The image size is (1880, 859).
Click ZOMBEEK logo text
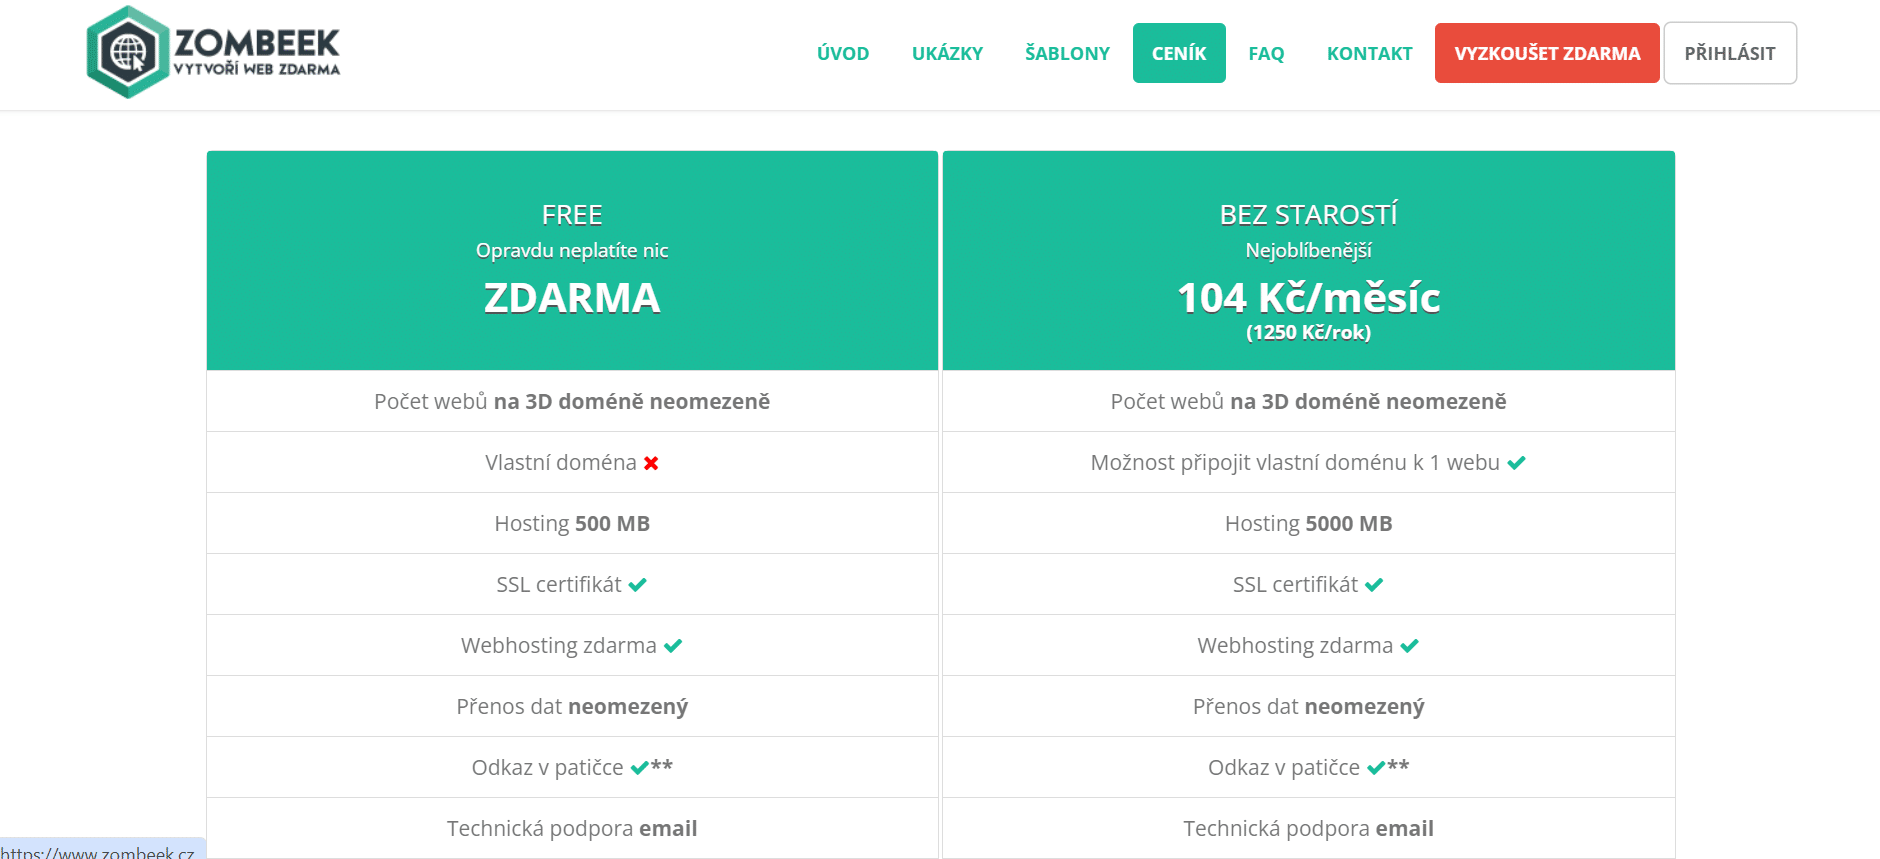(x=257, y=43)
